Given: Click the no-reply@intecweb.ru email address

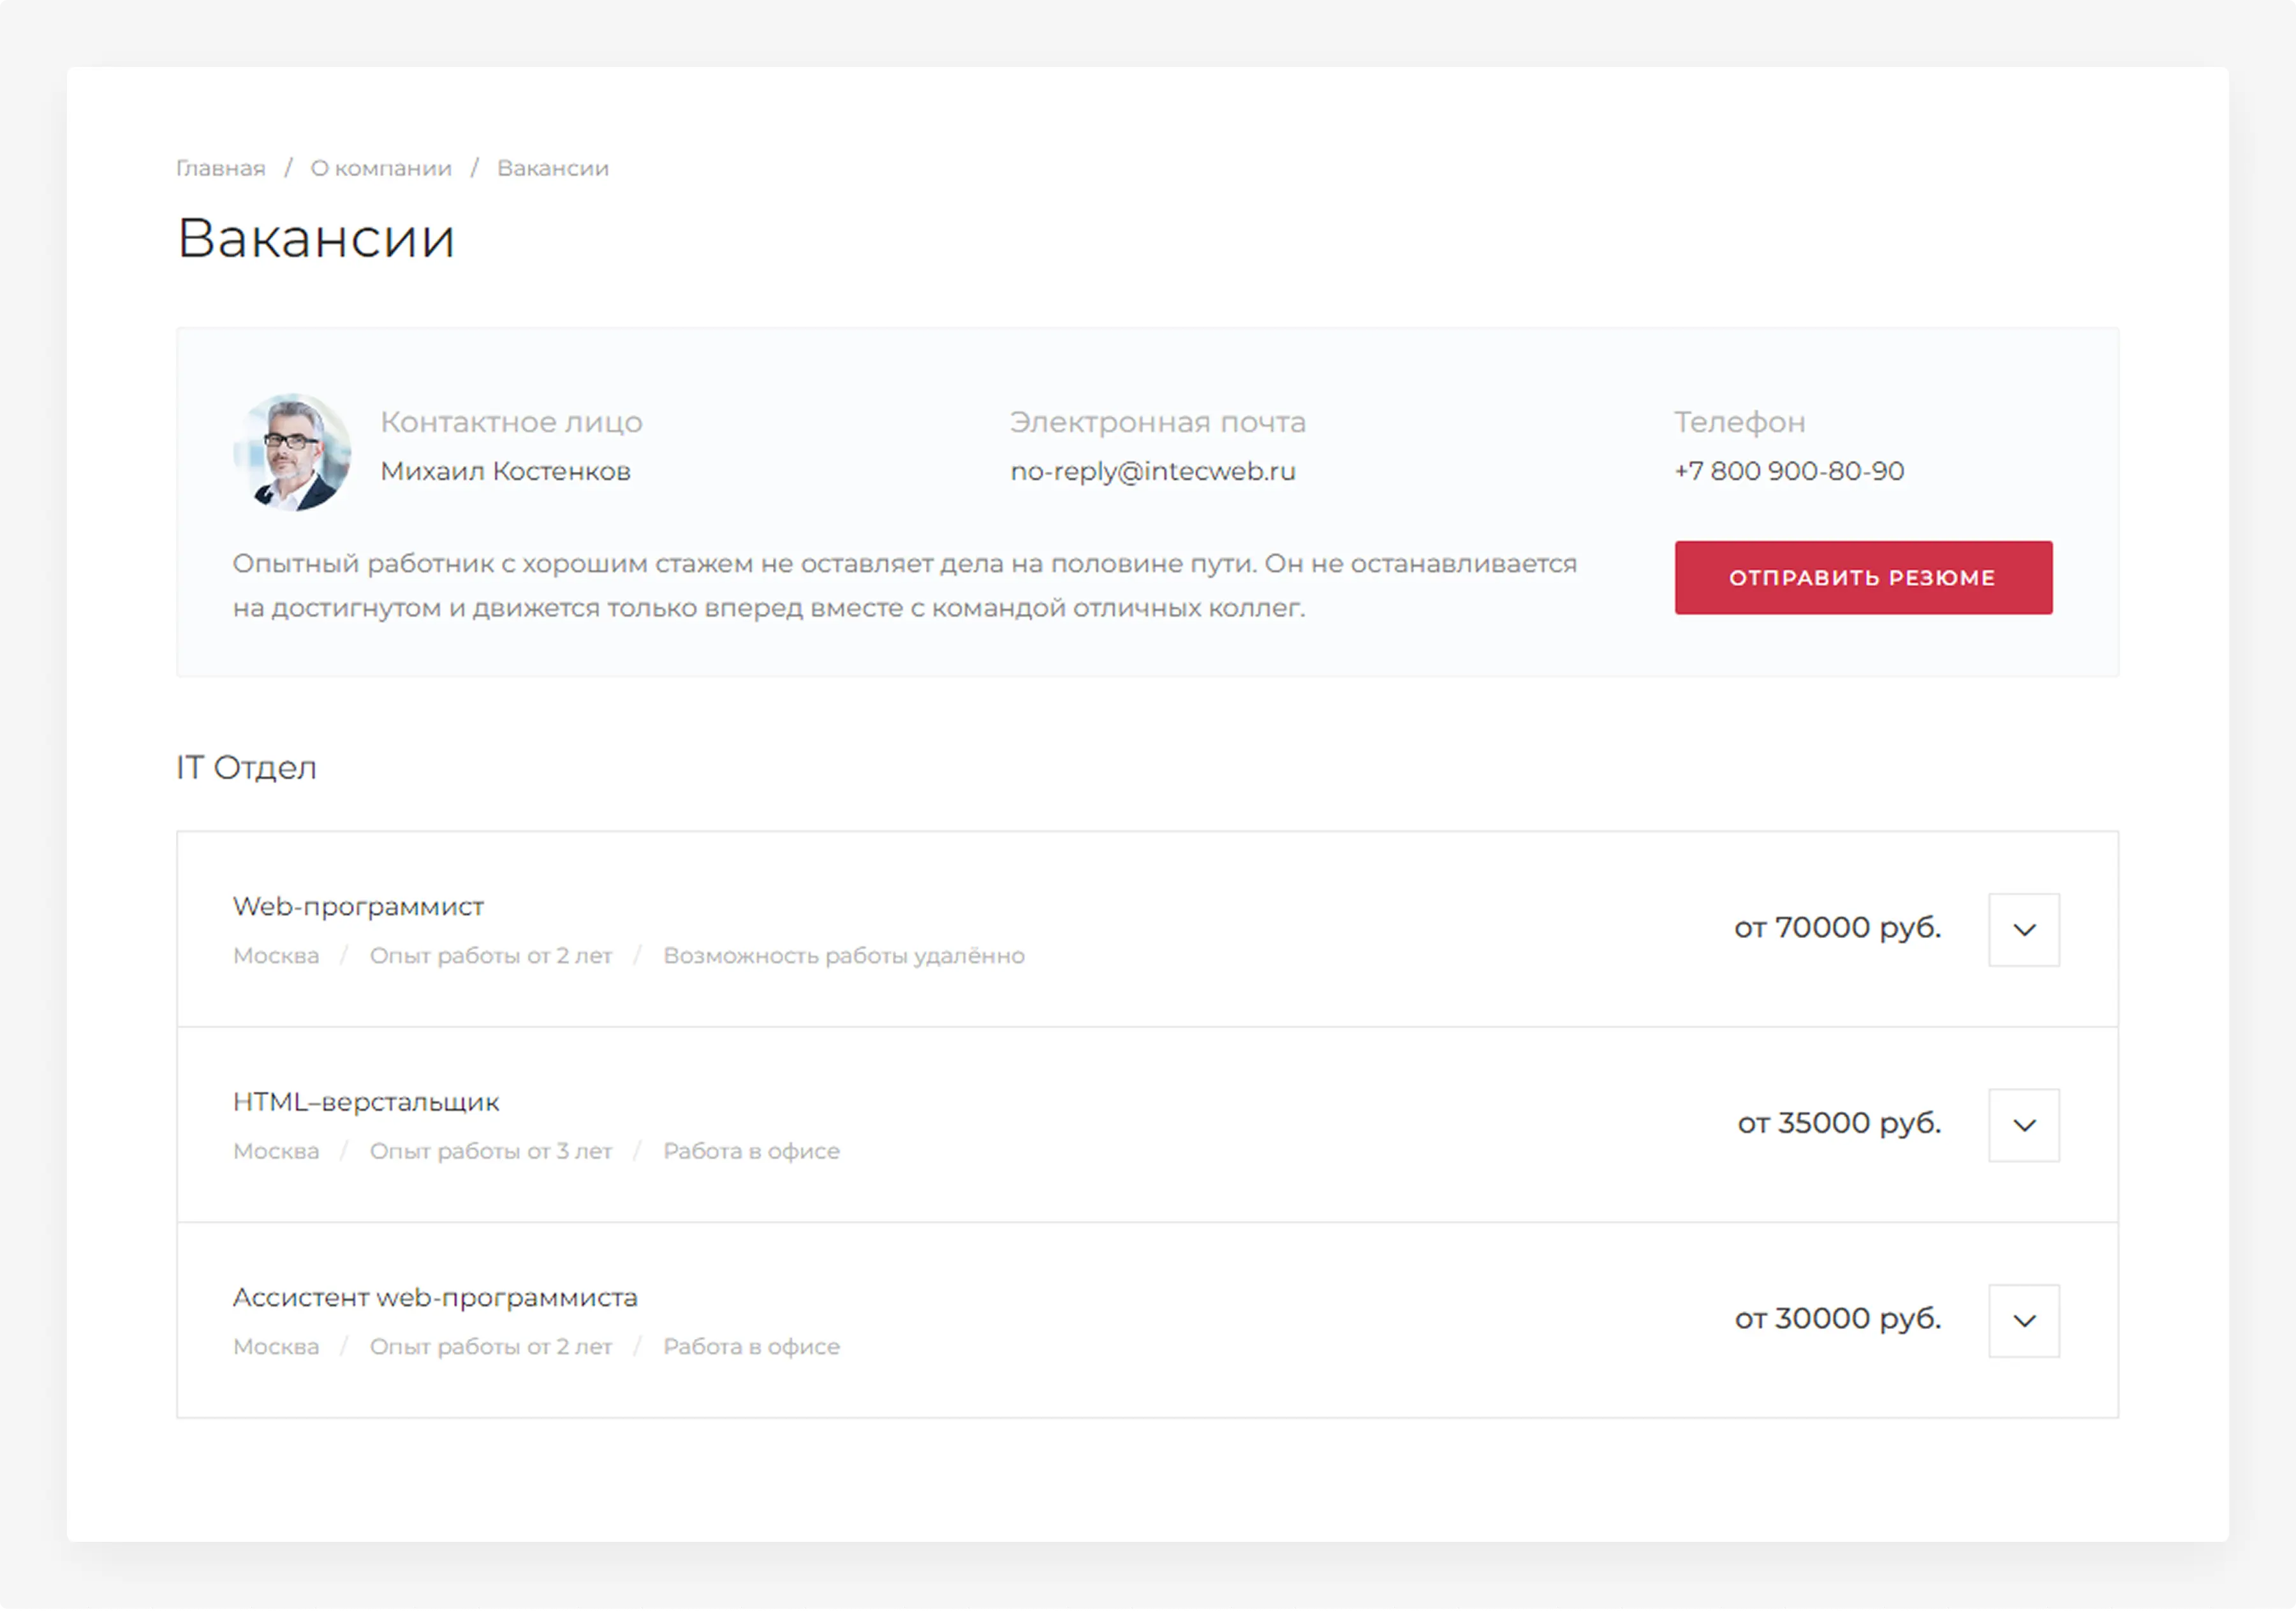Looking at the screenshot, I should [x=1152, y=471].
